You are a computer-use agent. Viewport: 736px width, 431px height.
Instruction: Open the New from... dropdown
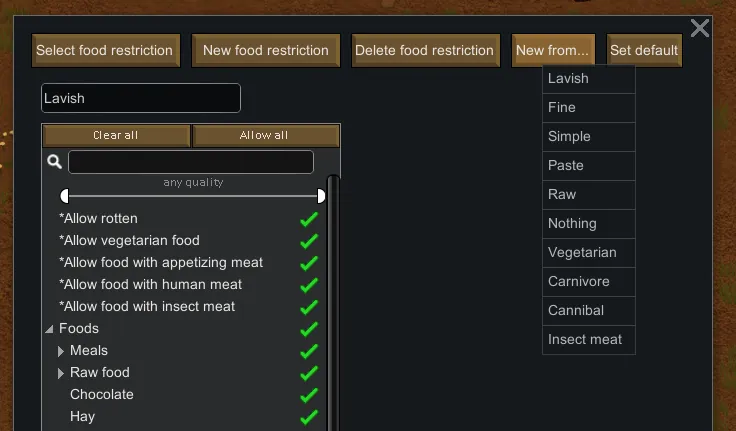click(x=553, y=50)
